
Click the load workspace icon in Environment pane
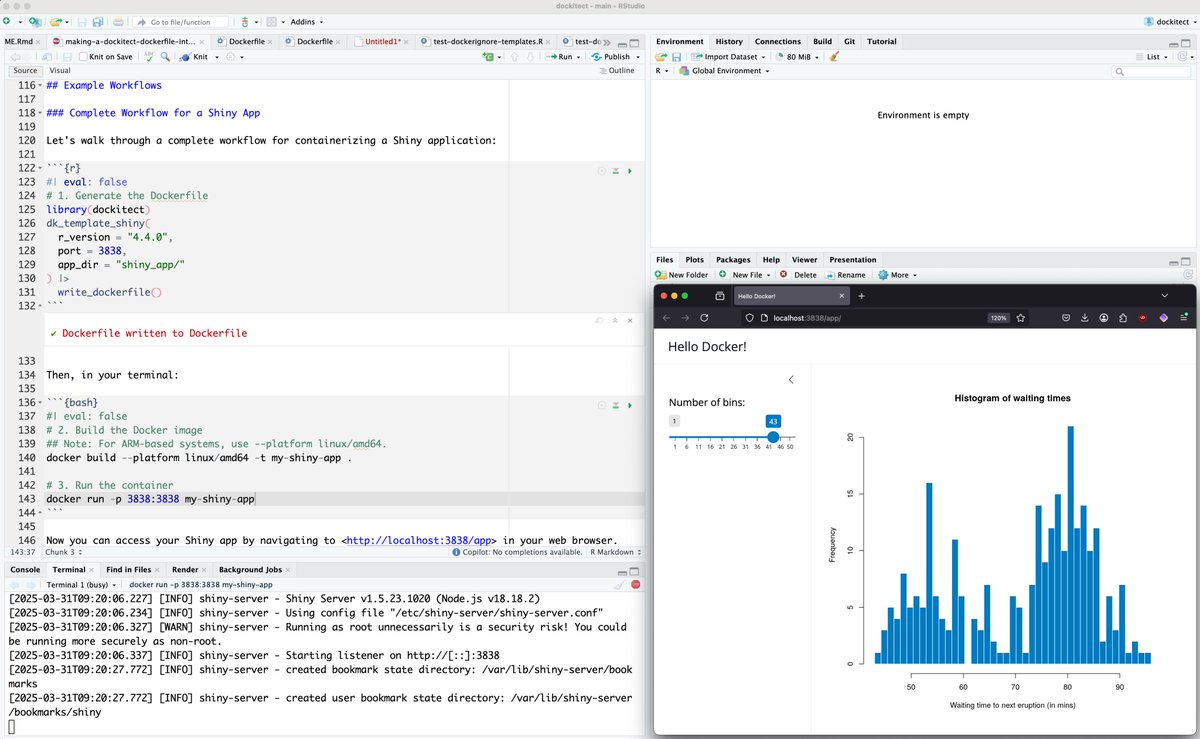point(661,57)
